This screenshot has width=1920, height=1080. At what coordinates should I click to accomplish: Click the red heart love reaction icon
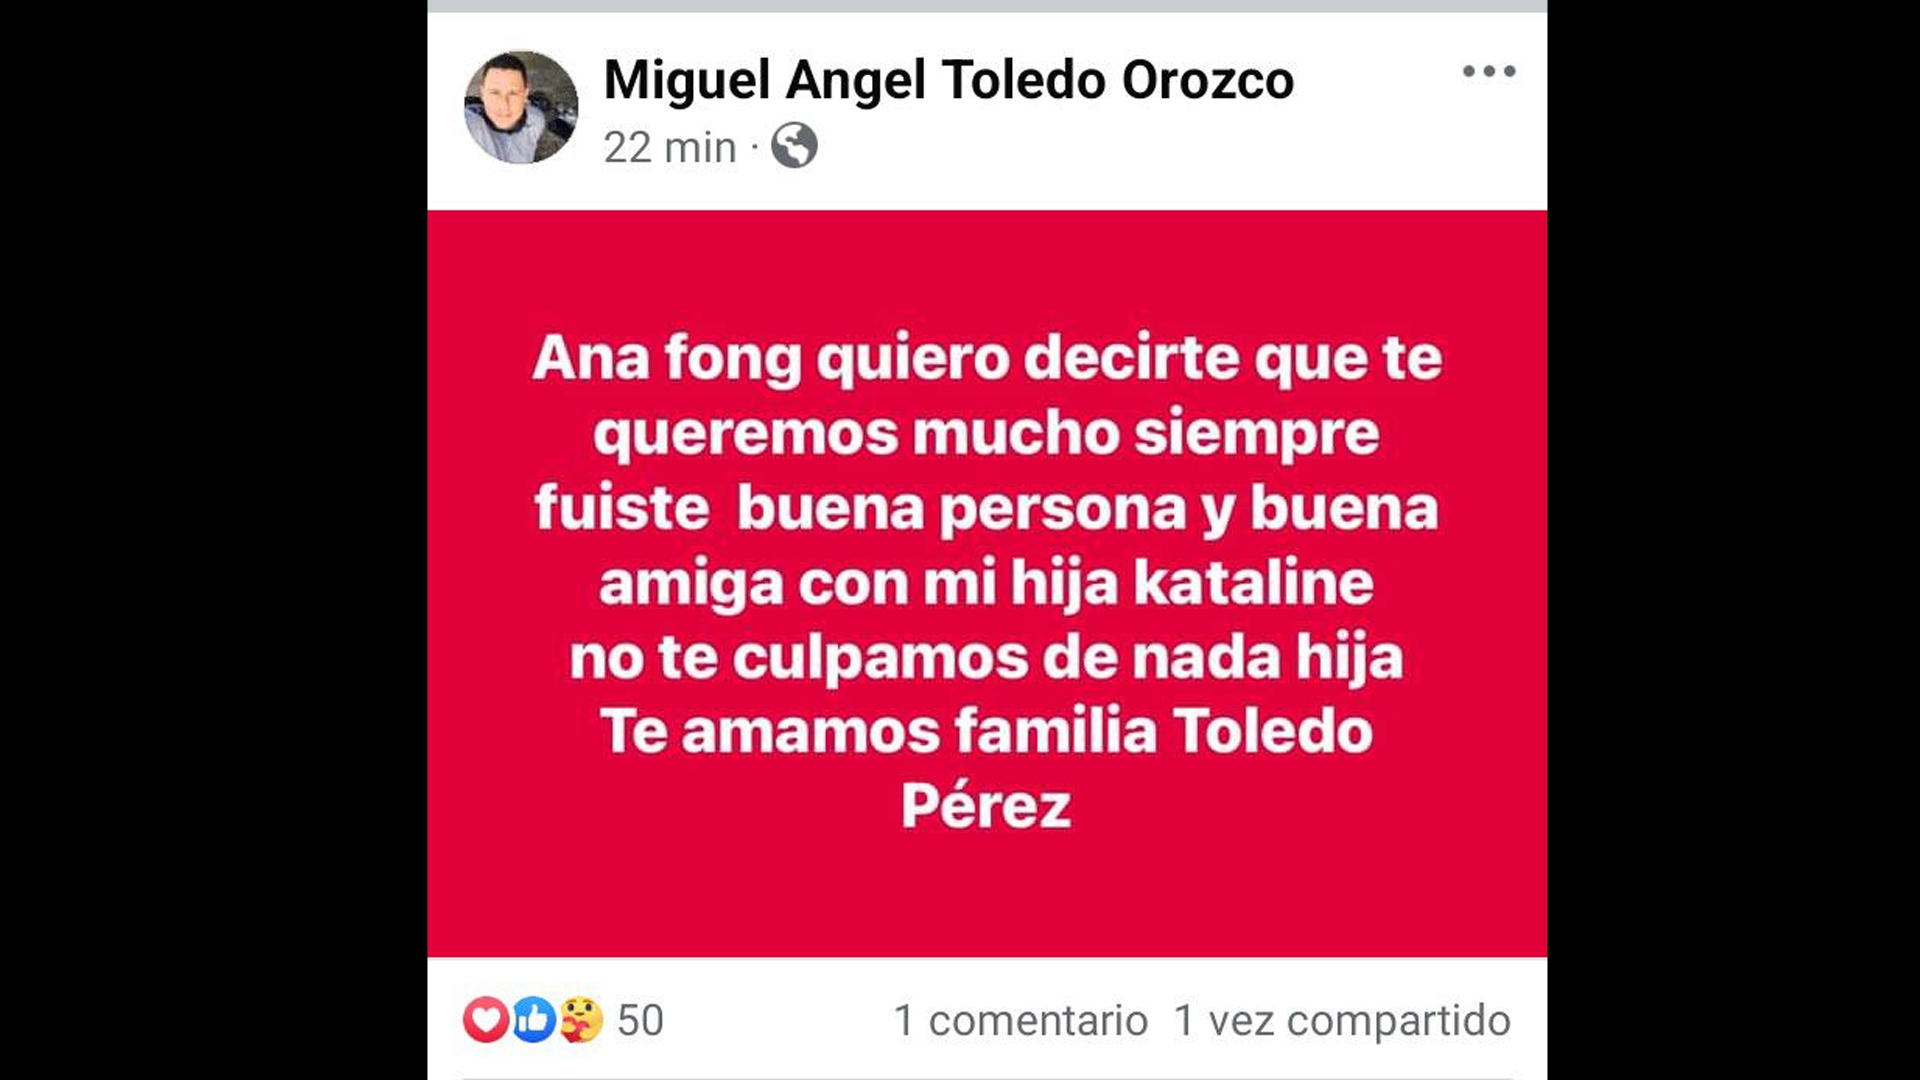pyautogui.click(x=486, y=1020)
